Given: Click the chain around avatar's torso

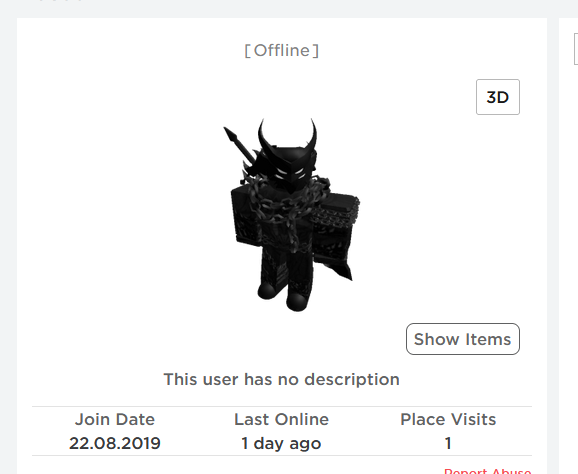Looking at the screenshot, I should click(x=284, y=206).
